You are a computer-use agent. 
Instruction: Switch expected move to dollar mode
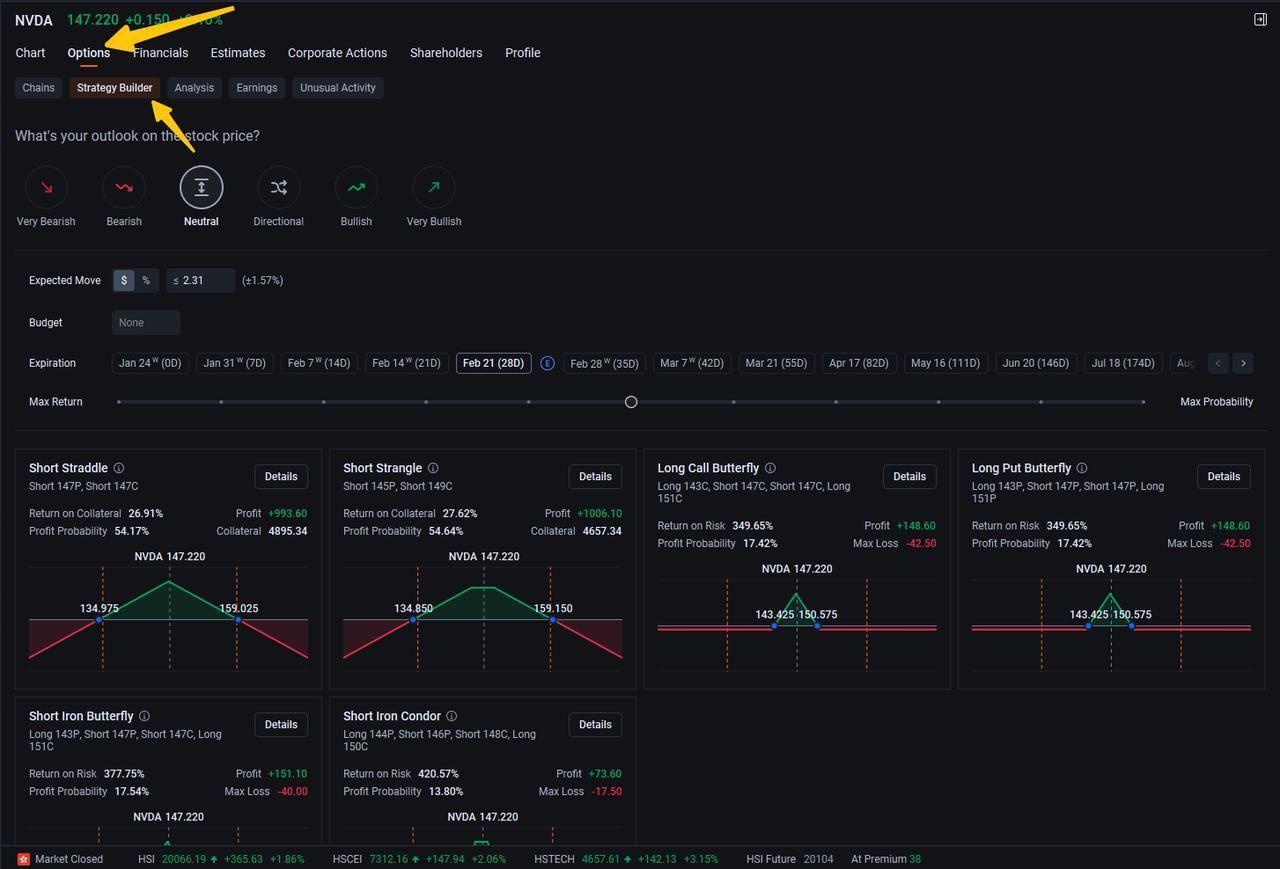click(x=124, y=281)
